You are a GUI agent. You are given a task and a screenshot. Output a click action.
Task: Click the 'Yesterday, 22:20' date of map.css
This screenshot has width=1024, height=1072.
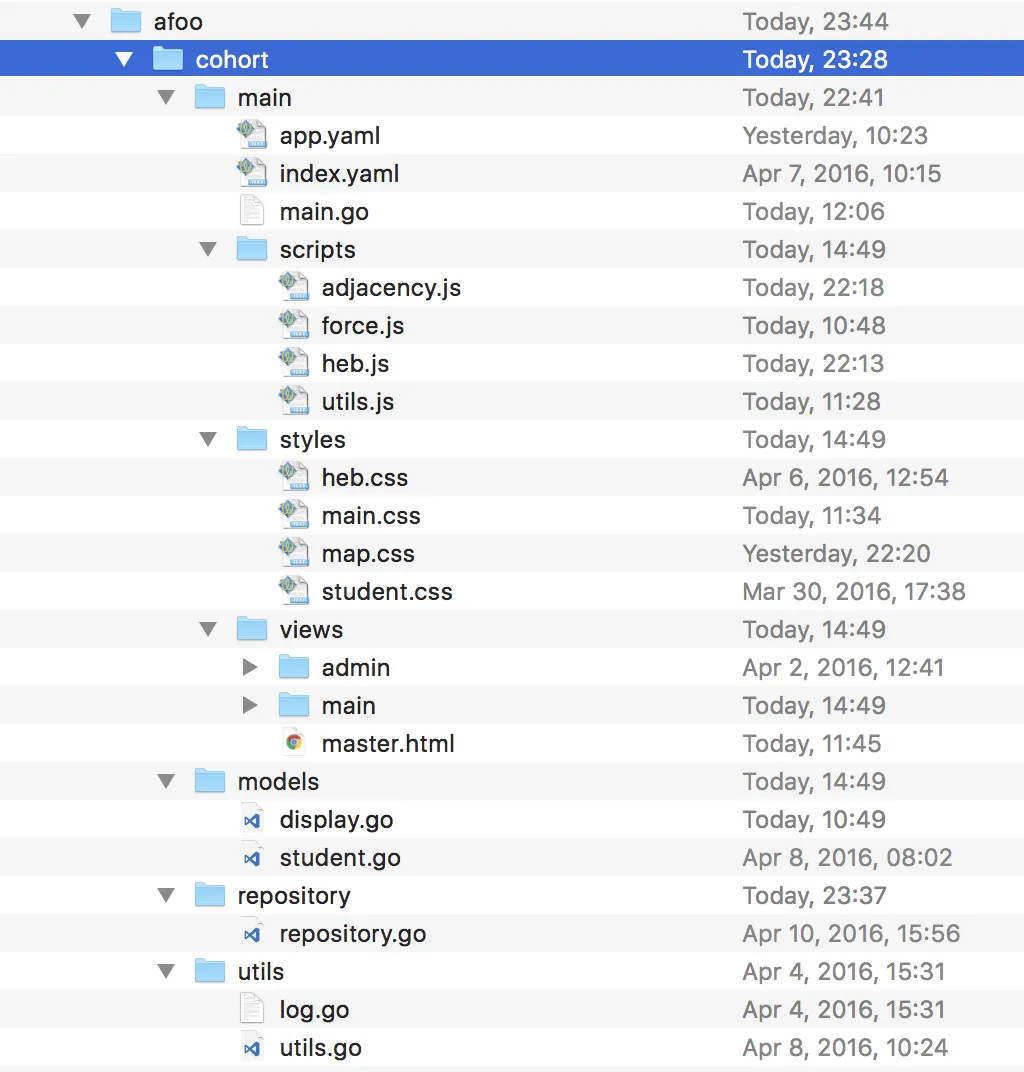pos(836,554)
